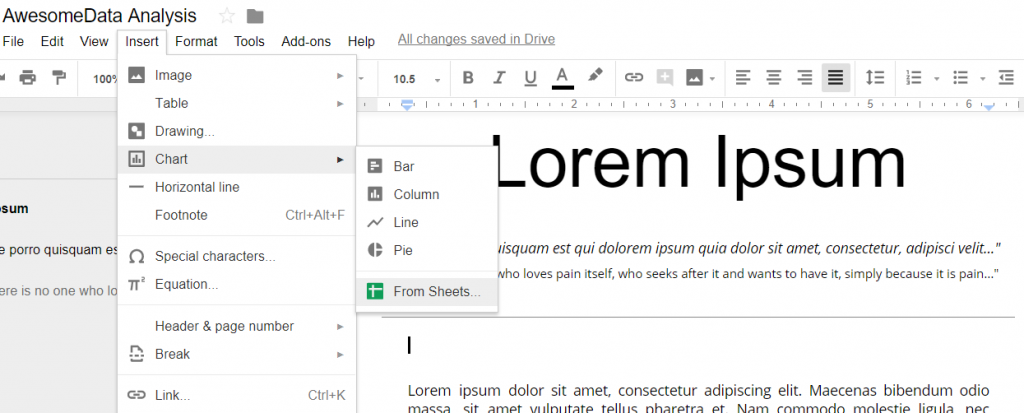Choose Image from the Insert menu
This screenshot has width=1024, height=413.
click(x=237, y=75)
